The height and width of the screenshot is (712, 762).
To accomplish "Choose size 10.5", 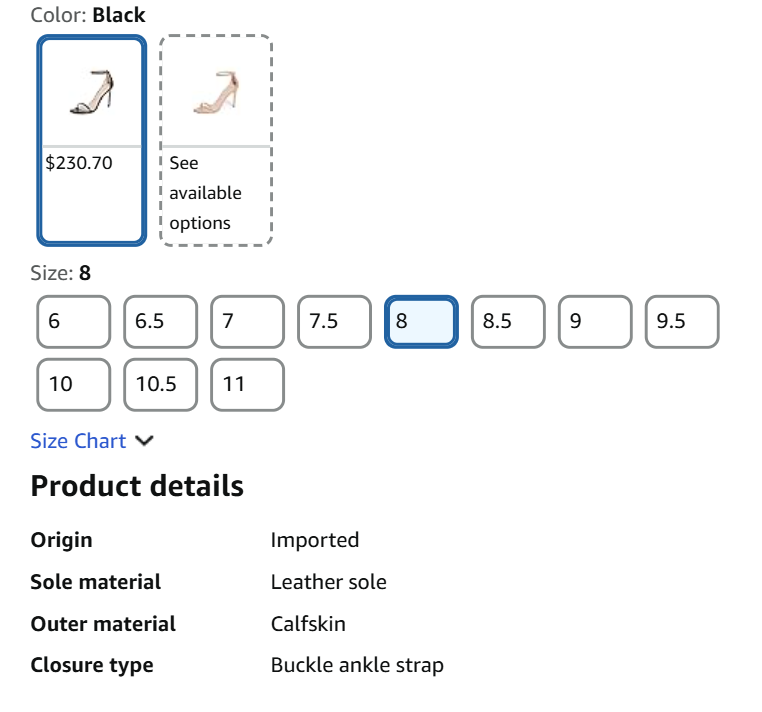I will (x=160, y=384).
